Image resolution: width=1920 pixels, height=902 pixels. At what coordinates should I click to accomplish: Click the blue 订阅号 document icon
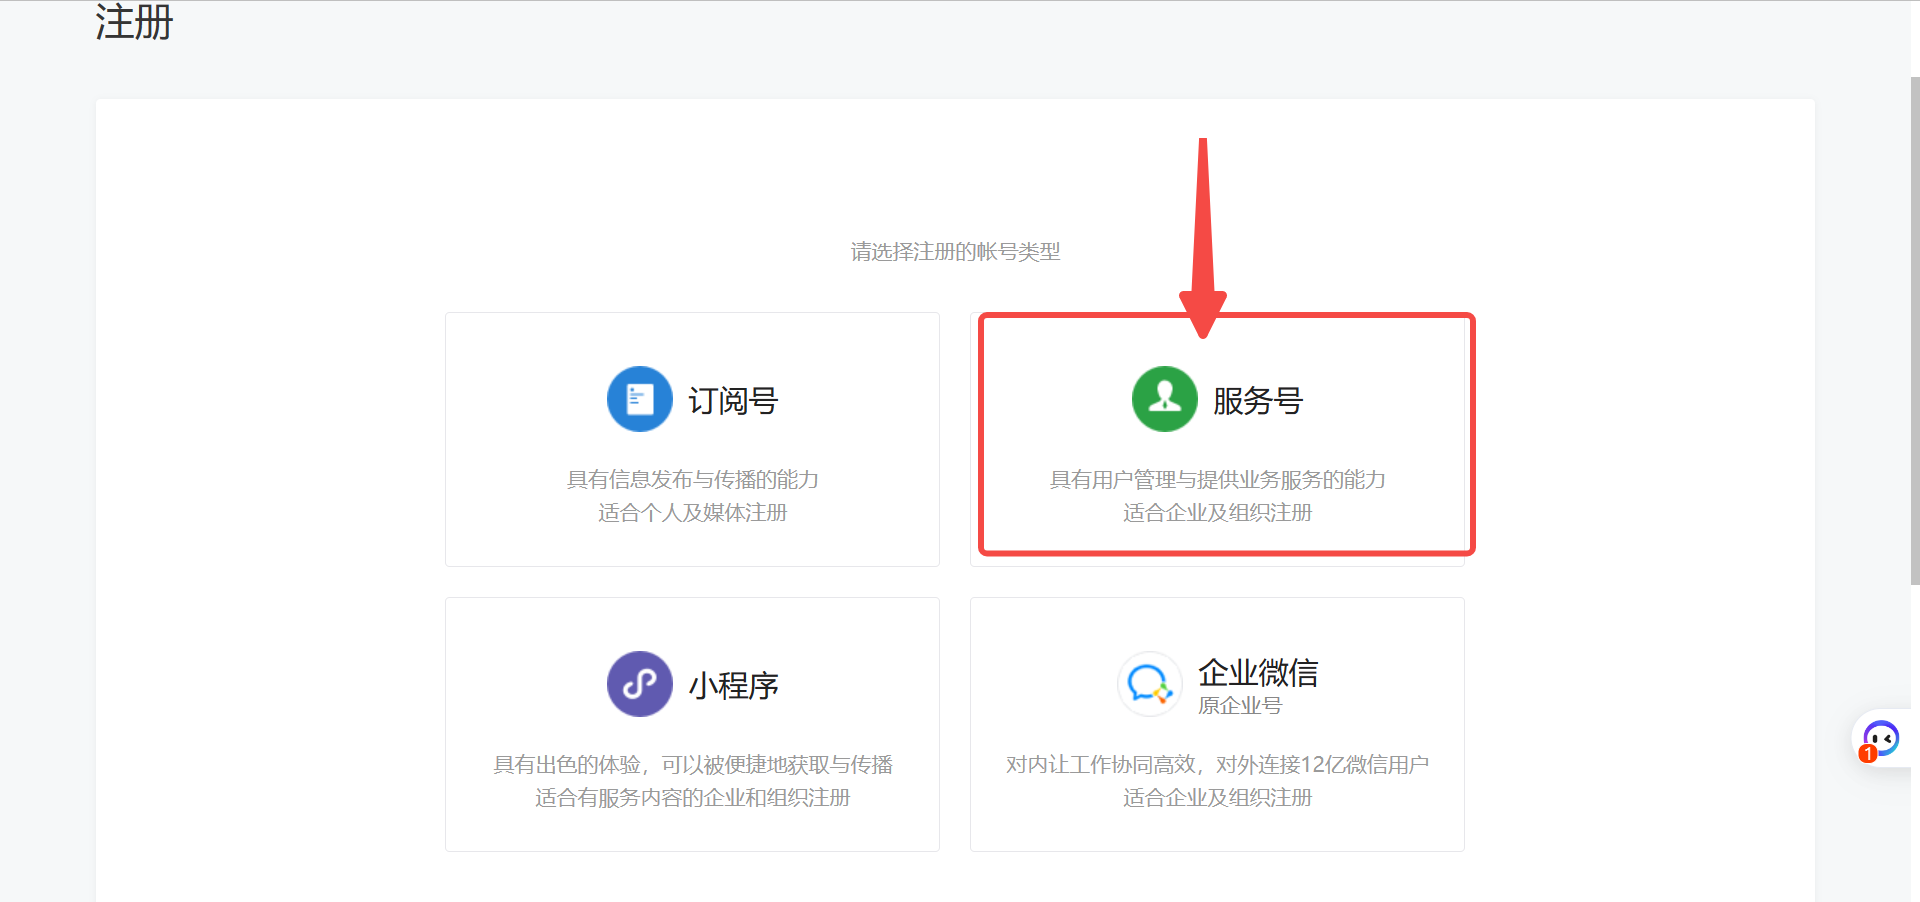tap(640, 399)
